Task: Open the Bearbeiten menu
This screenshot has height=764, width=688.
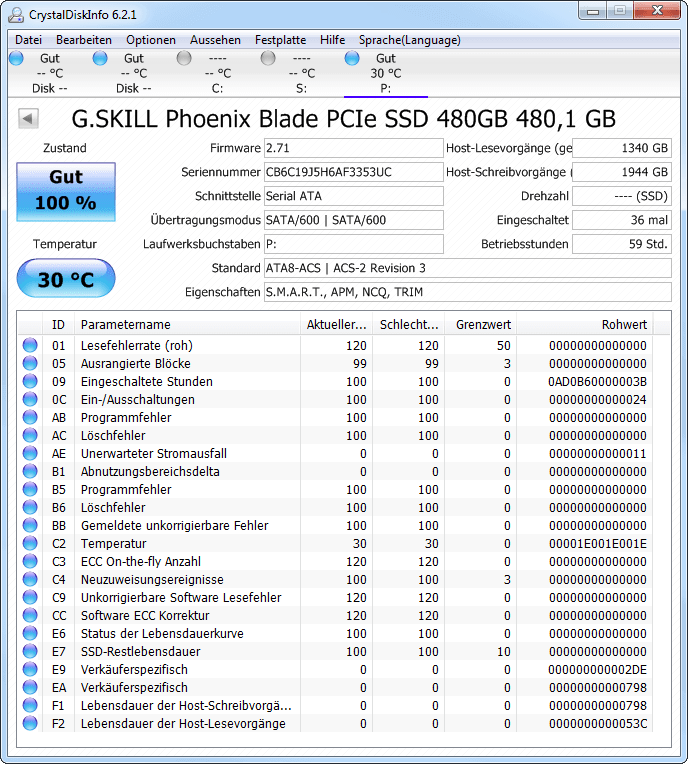Action: coord(84,40)
